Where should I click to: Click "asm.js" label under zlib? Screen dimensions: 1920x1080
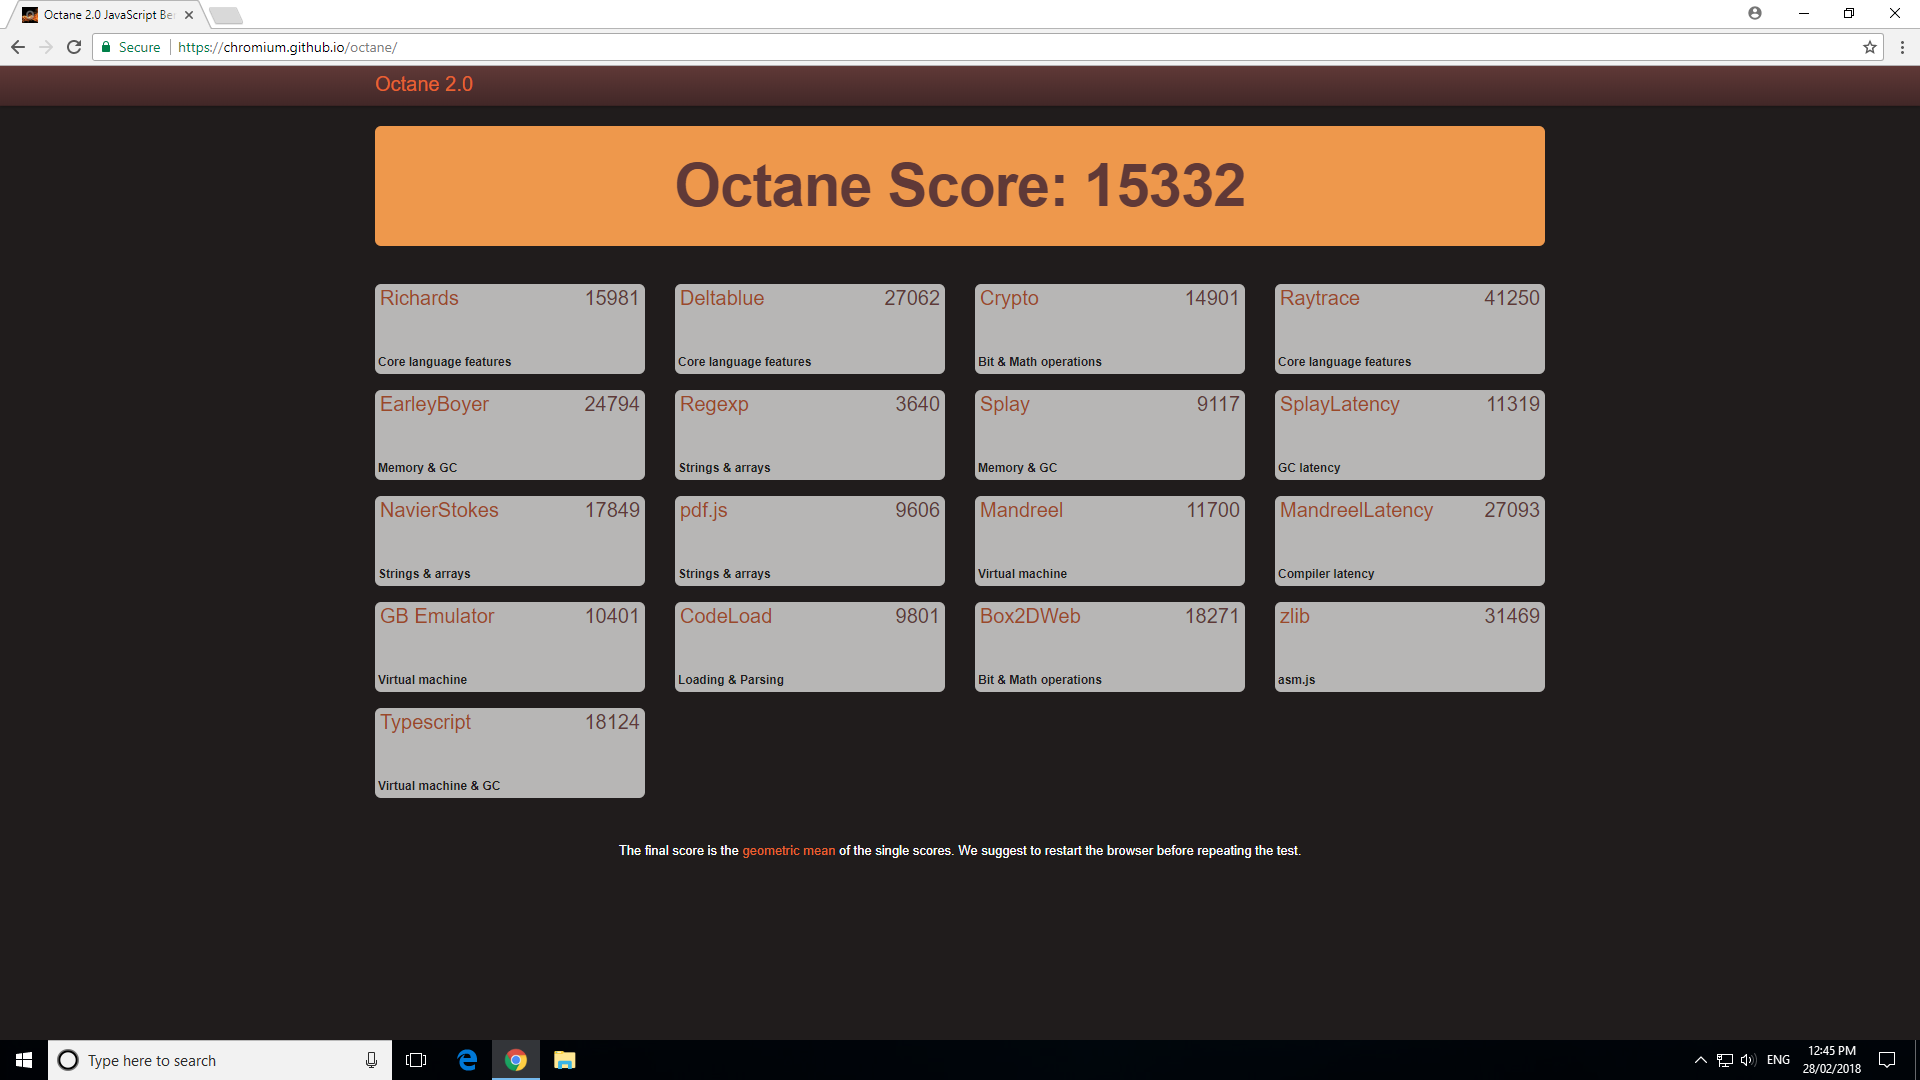(x=1297, y=680)
